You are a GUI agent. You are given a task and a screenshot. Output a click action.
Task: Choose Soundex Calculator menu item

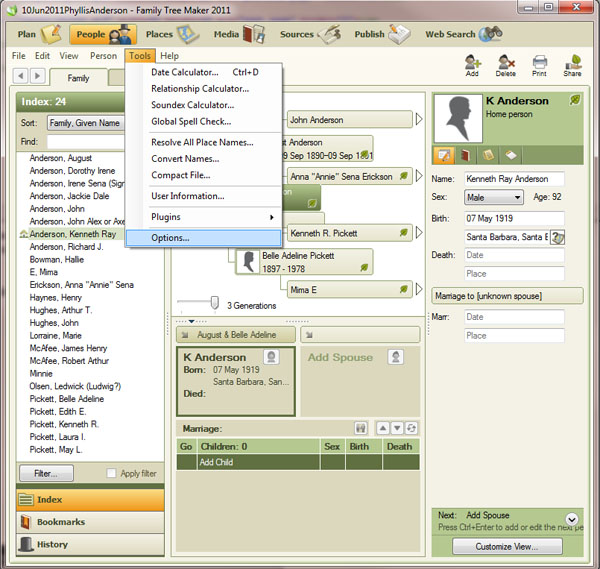coord(204,105)
